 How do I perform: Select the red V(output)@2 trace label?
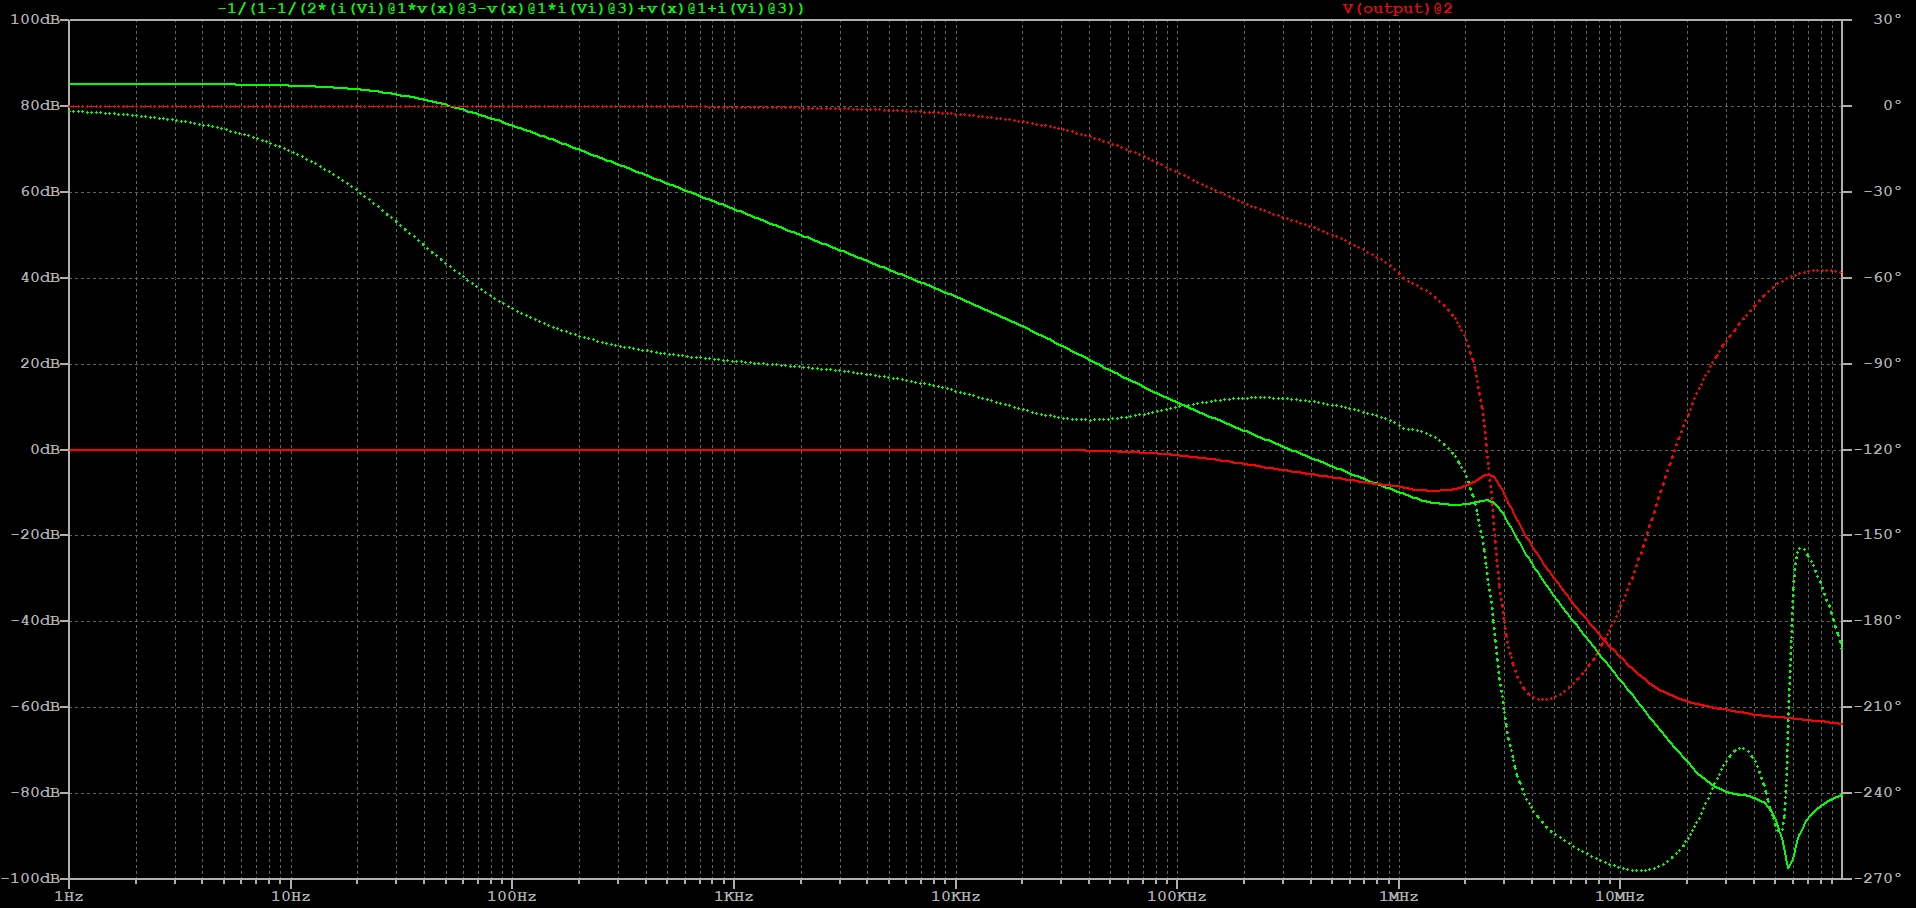point(1398,9)
